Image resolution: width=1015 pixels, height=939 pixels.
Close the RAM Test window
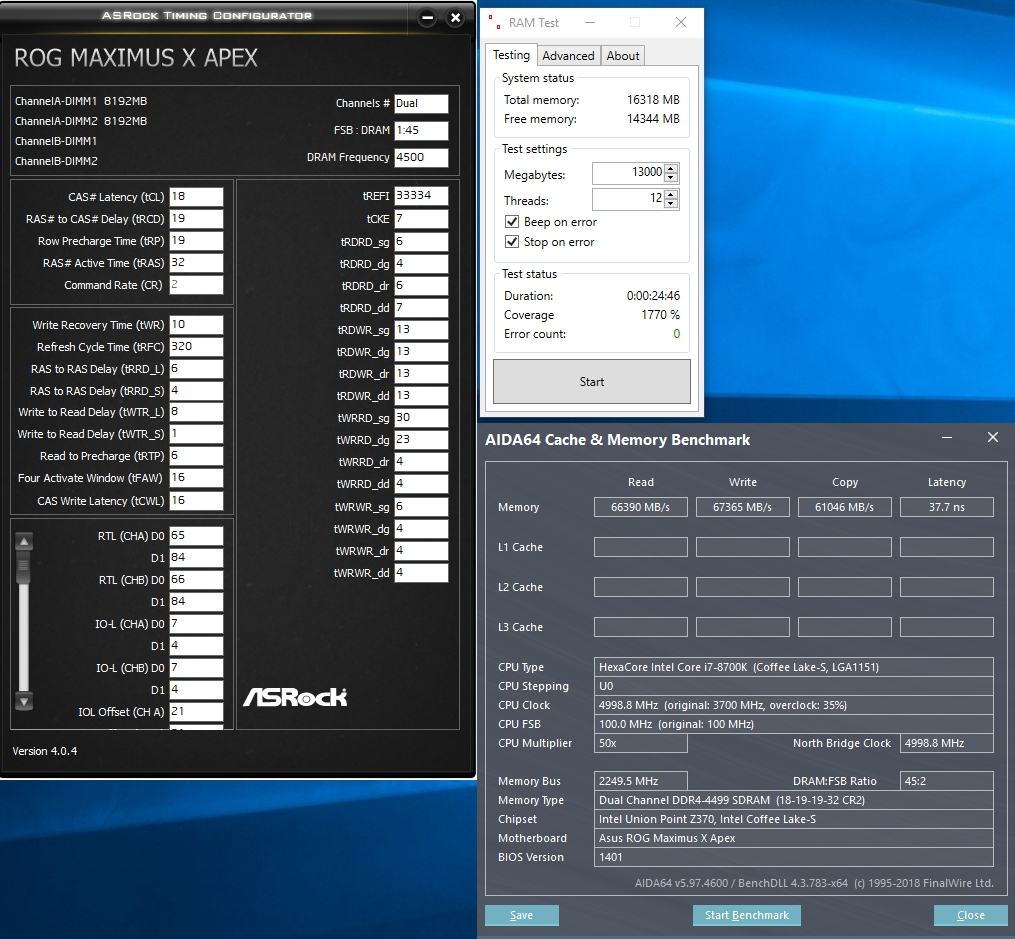click(x=680, y=23)
